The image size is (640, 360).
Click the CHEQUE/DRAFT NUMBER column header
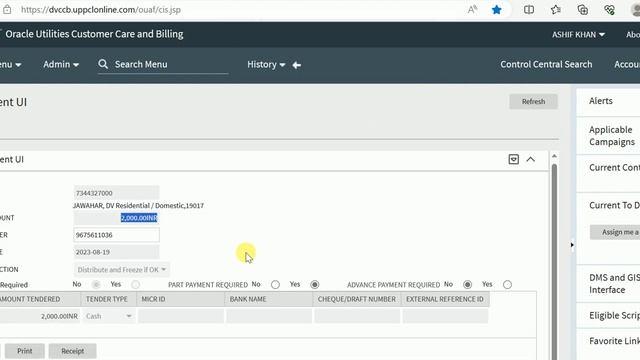(357, 299)
